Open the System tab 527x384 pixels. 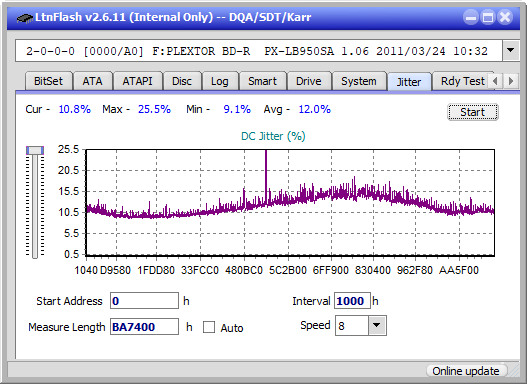359,81
